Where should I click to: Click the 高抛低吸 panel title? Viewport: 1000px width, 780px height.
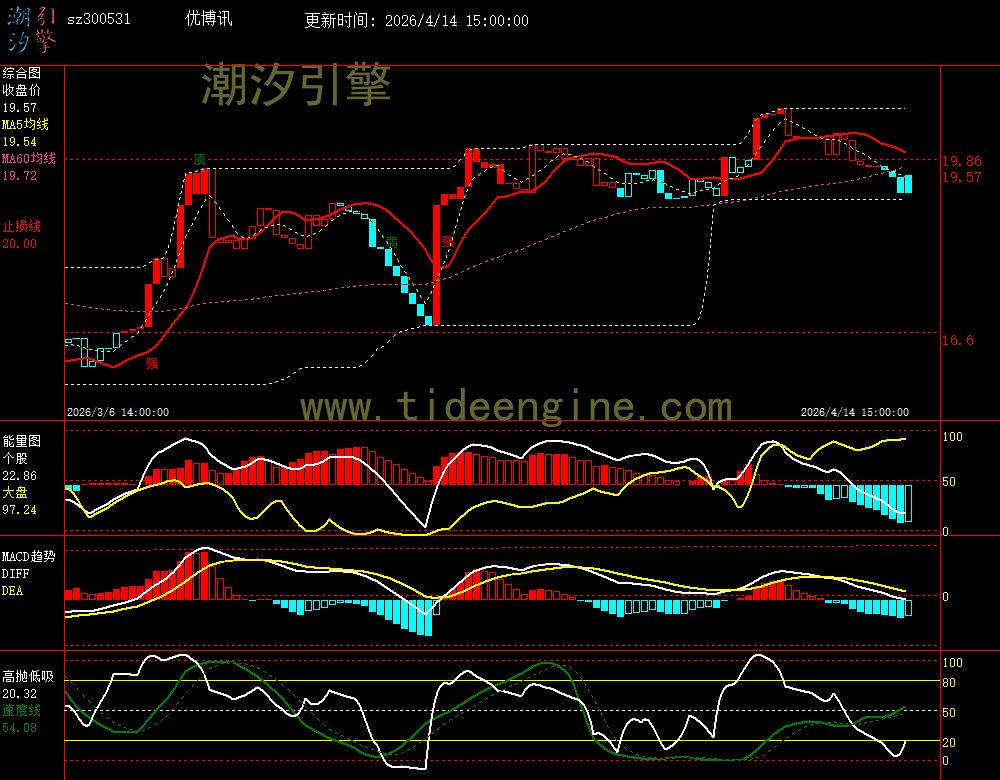(27, 677)
